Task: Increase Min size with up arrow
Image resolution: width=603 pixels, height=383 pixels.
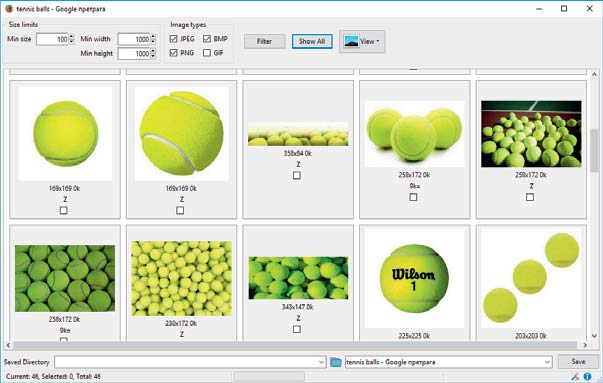Action: pos(72,37)
